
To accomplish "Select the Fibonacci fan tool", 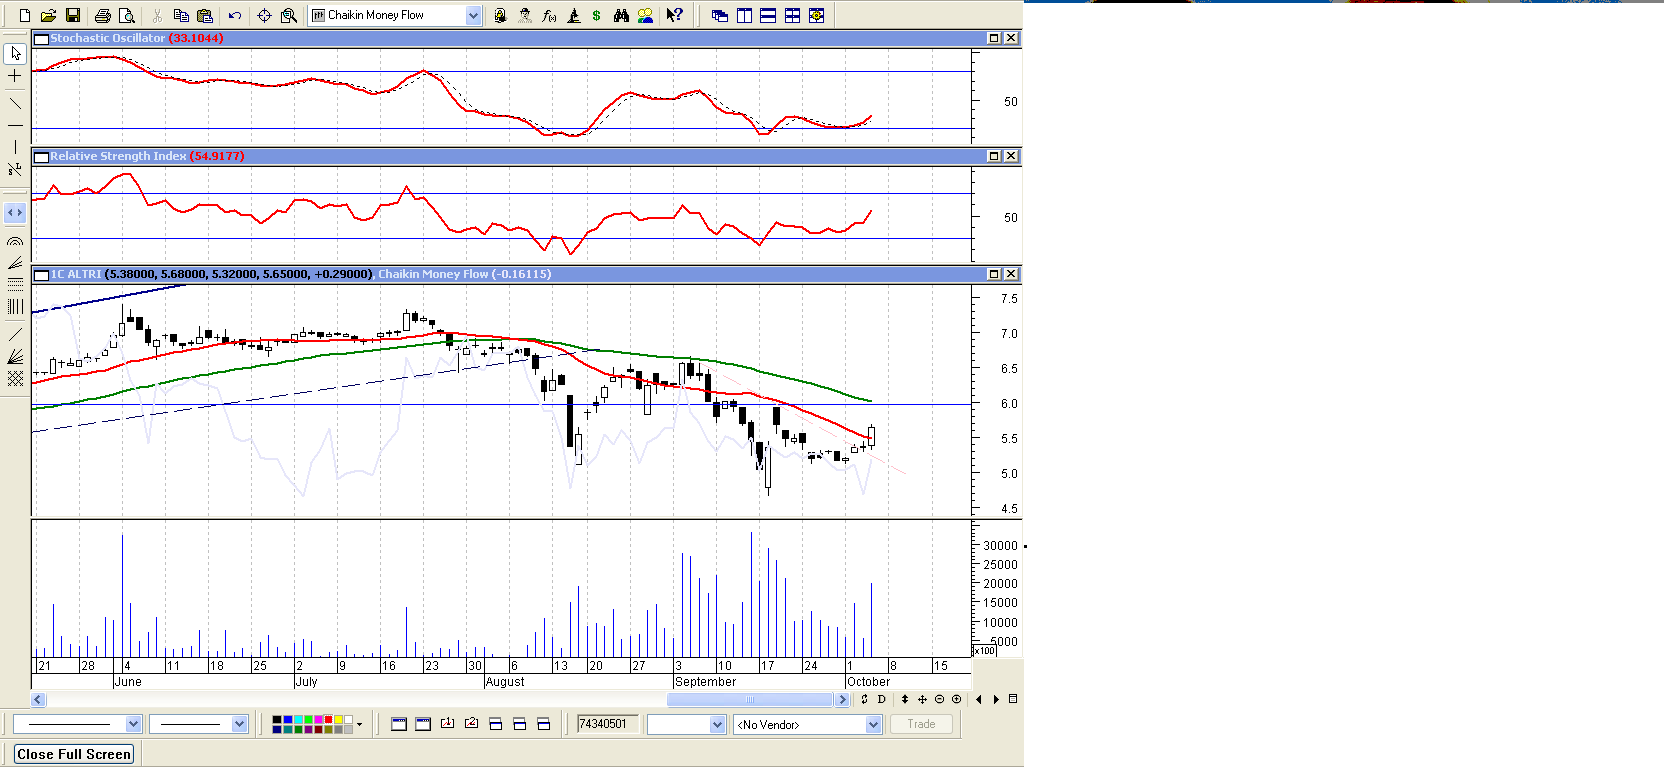I will (15, 262).
